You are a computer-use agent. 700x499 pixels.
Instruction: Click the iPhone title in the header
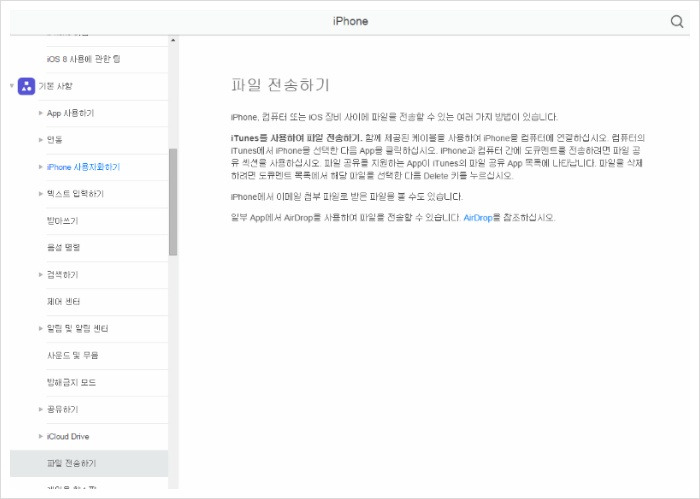point(350,21)
